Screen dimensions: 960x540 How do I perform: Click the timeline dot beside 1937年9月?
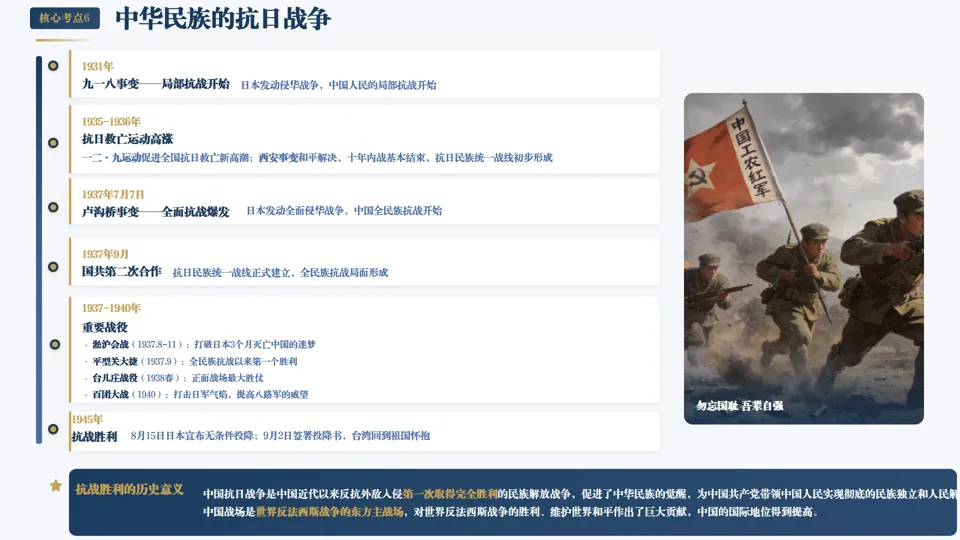tap(53, 267)
